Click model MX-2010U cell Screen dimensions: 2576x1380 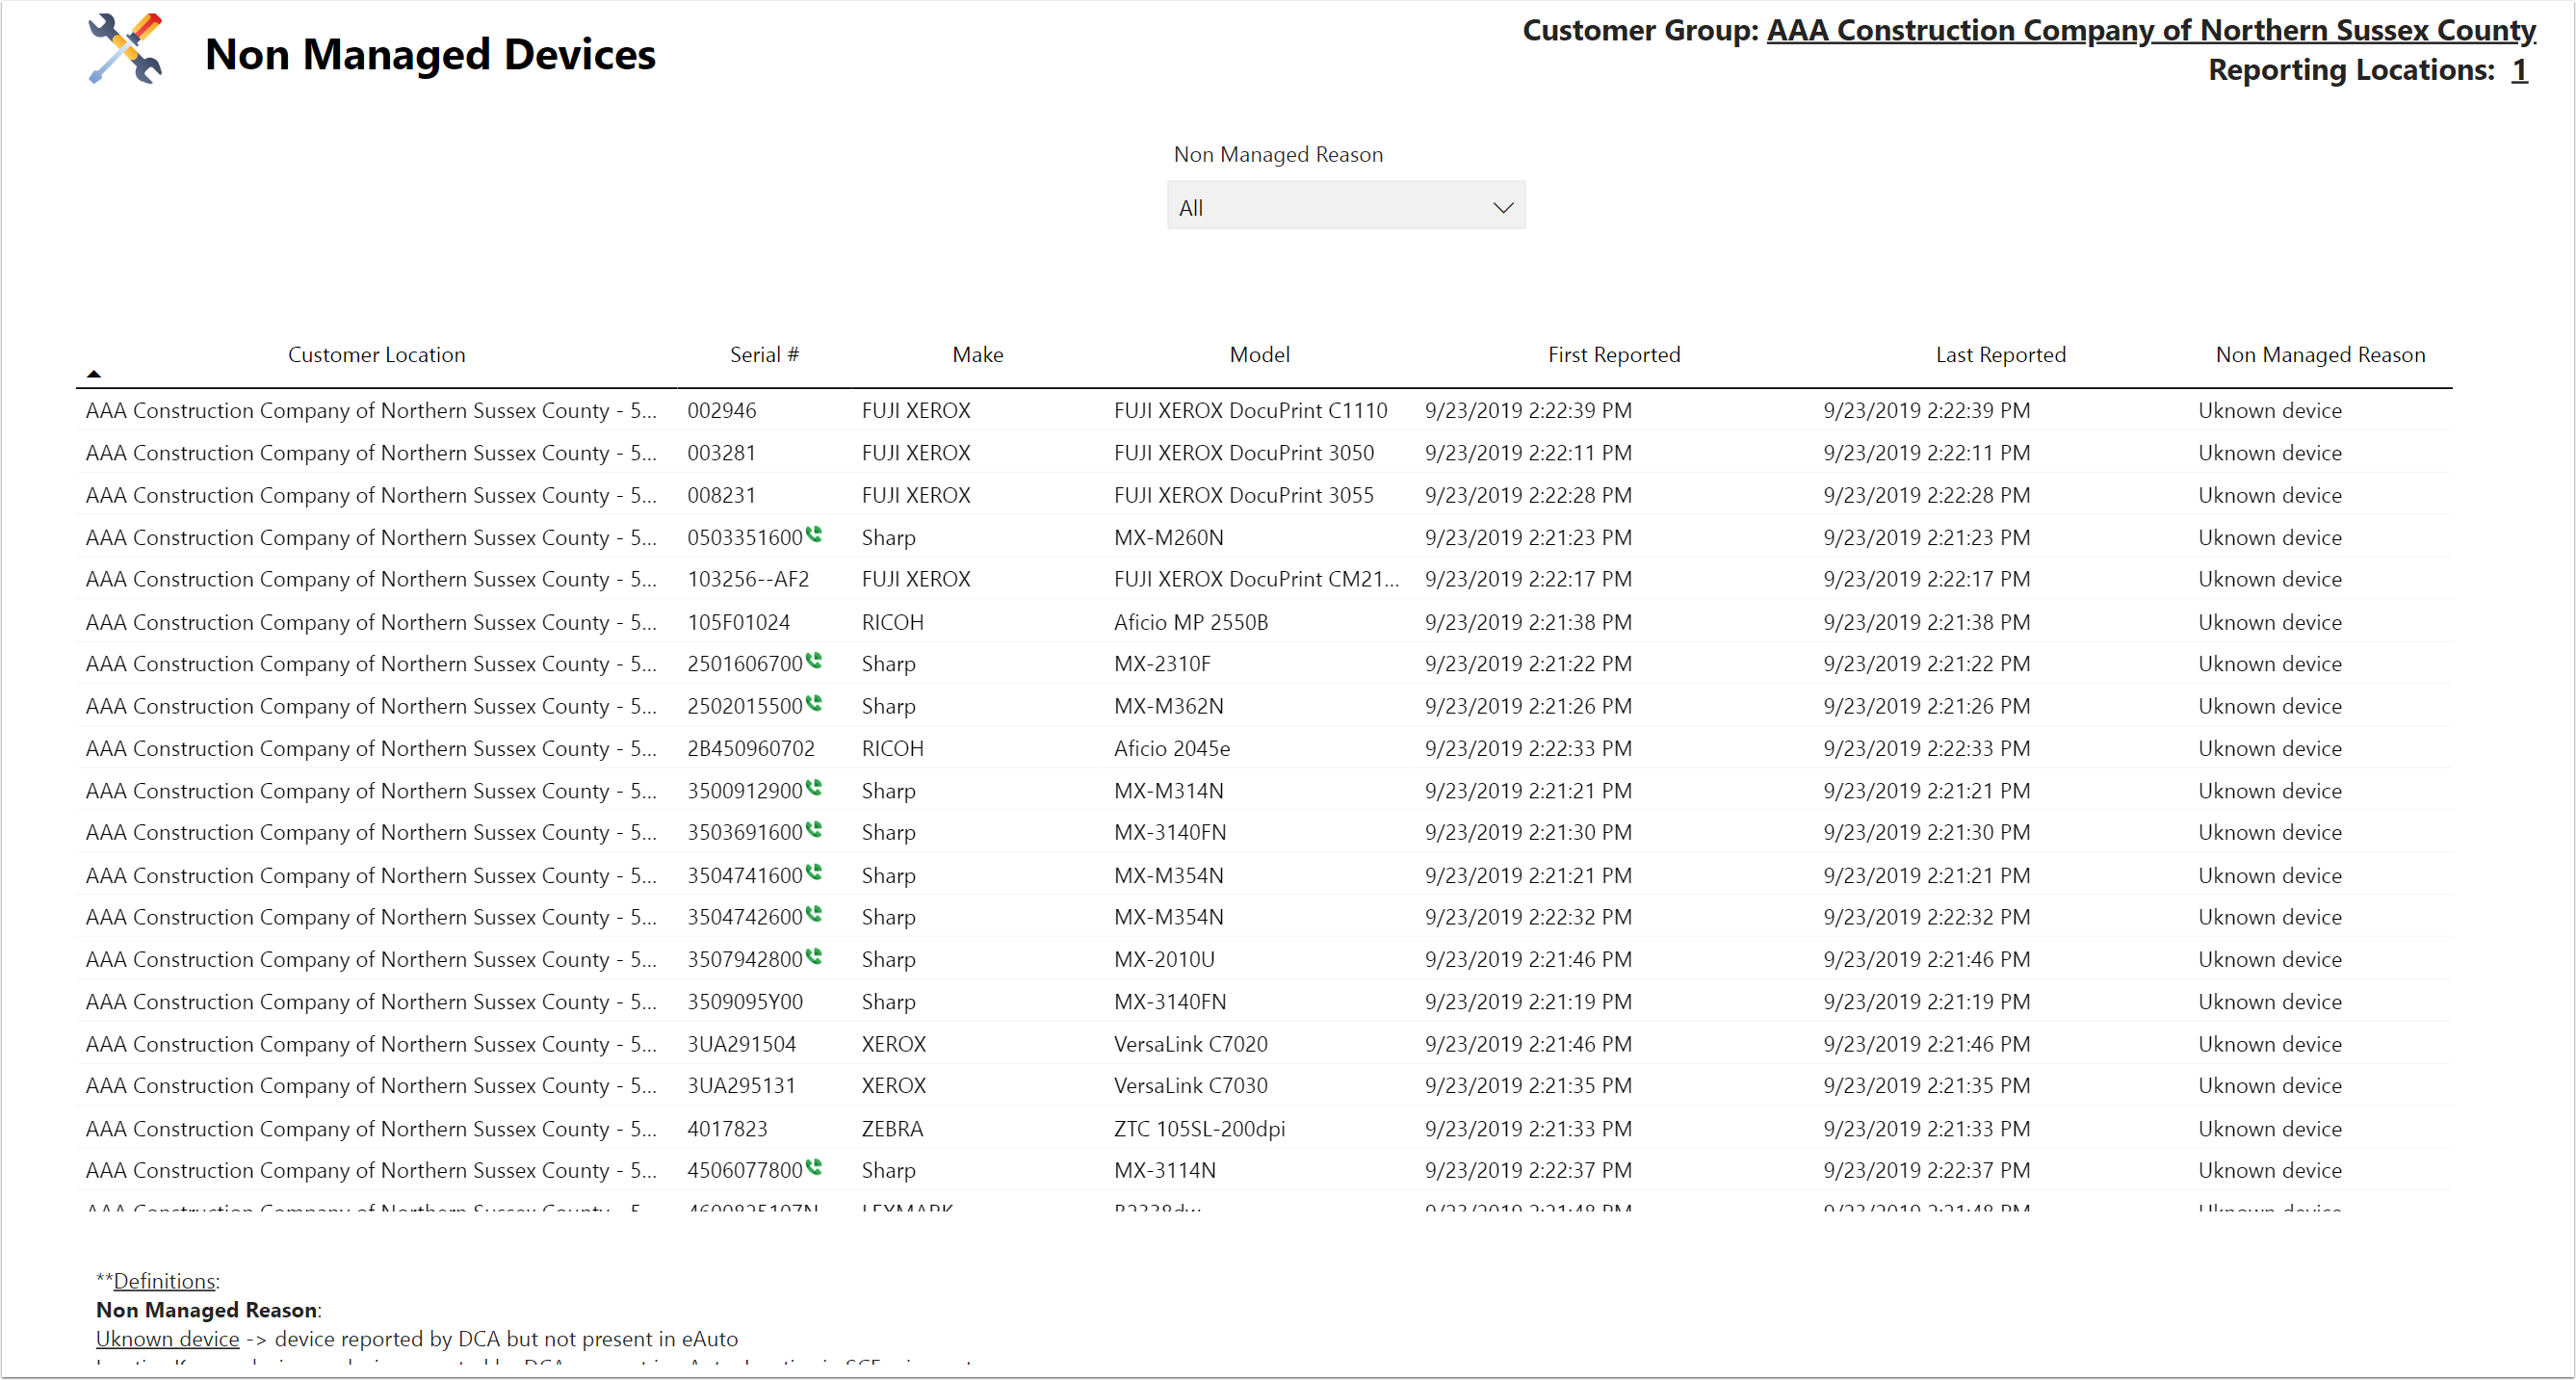(x=1164, y=960)
